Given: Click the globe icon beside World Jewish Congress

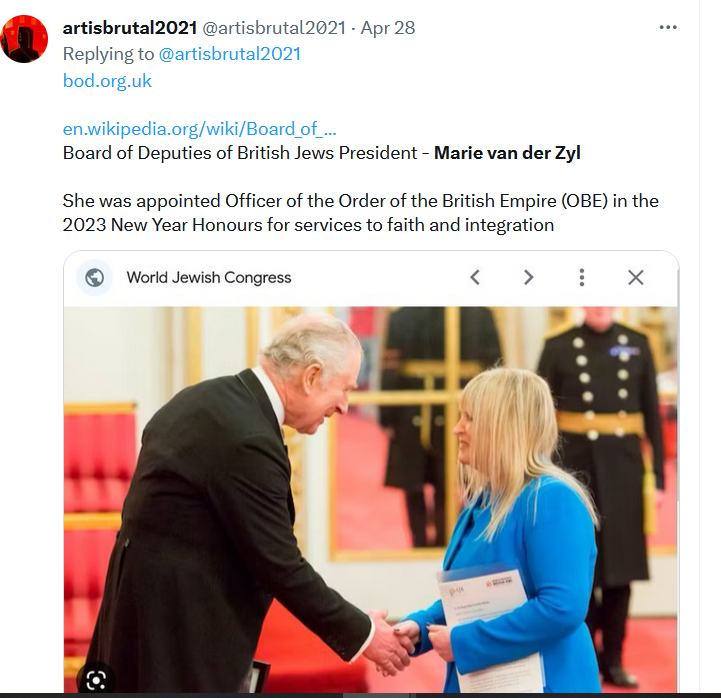Looking at the screenshot, I should [95, 278].
